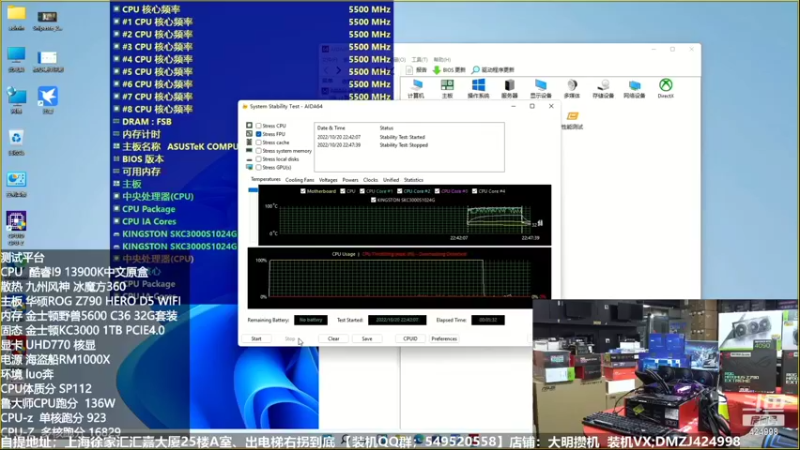Switch to the Statistics tab
The width and height of the screenshot is (800, 450).
point(413,180)
